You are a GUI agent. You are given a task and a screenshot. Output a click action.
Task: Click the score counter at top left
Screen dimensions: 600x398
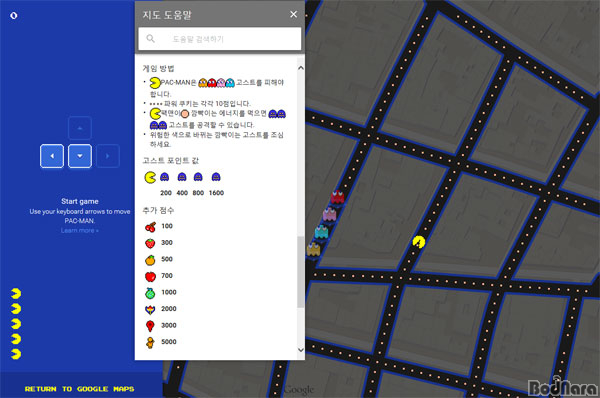pyautogui.click(x=14, y=16)
